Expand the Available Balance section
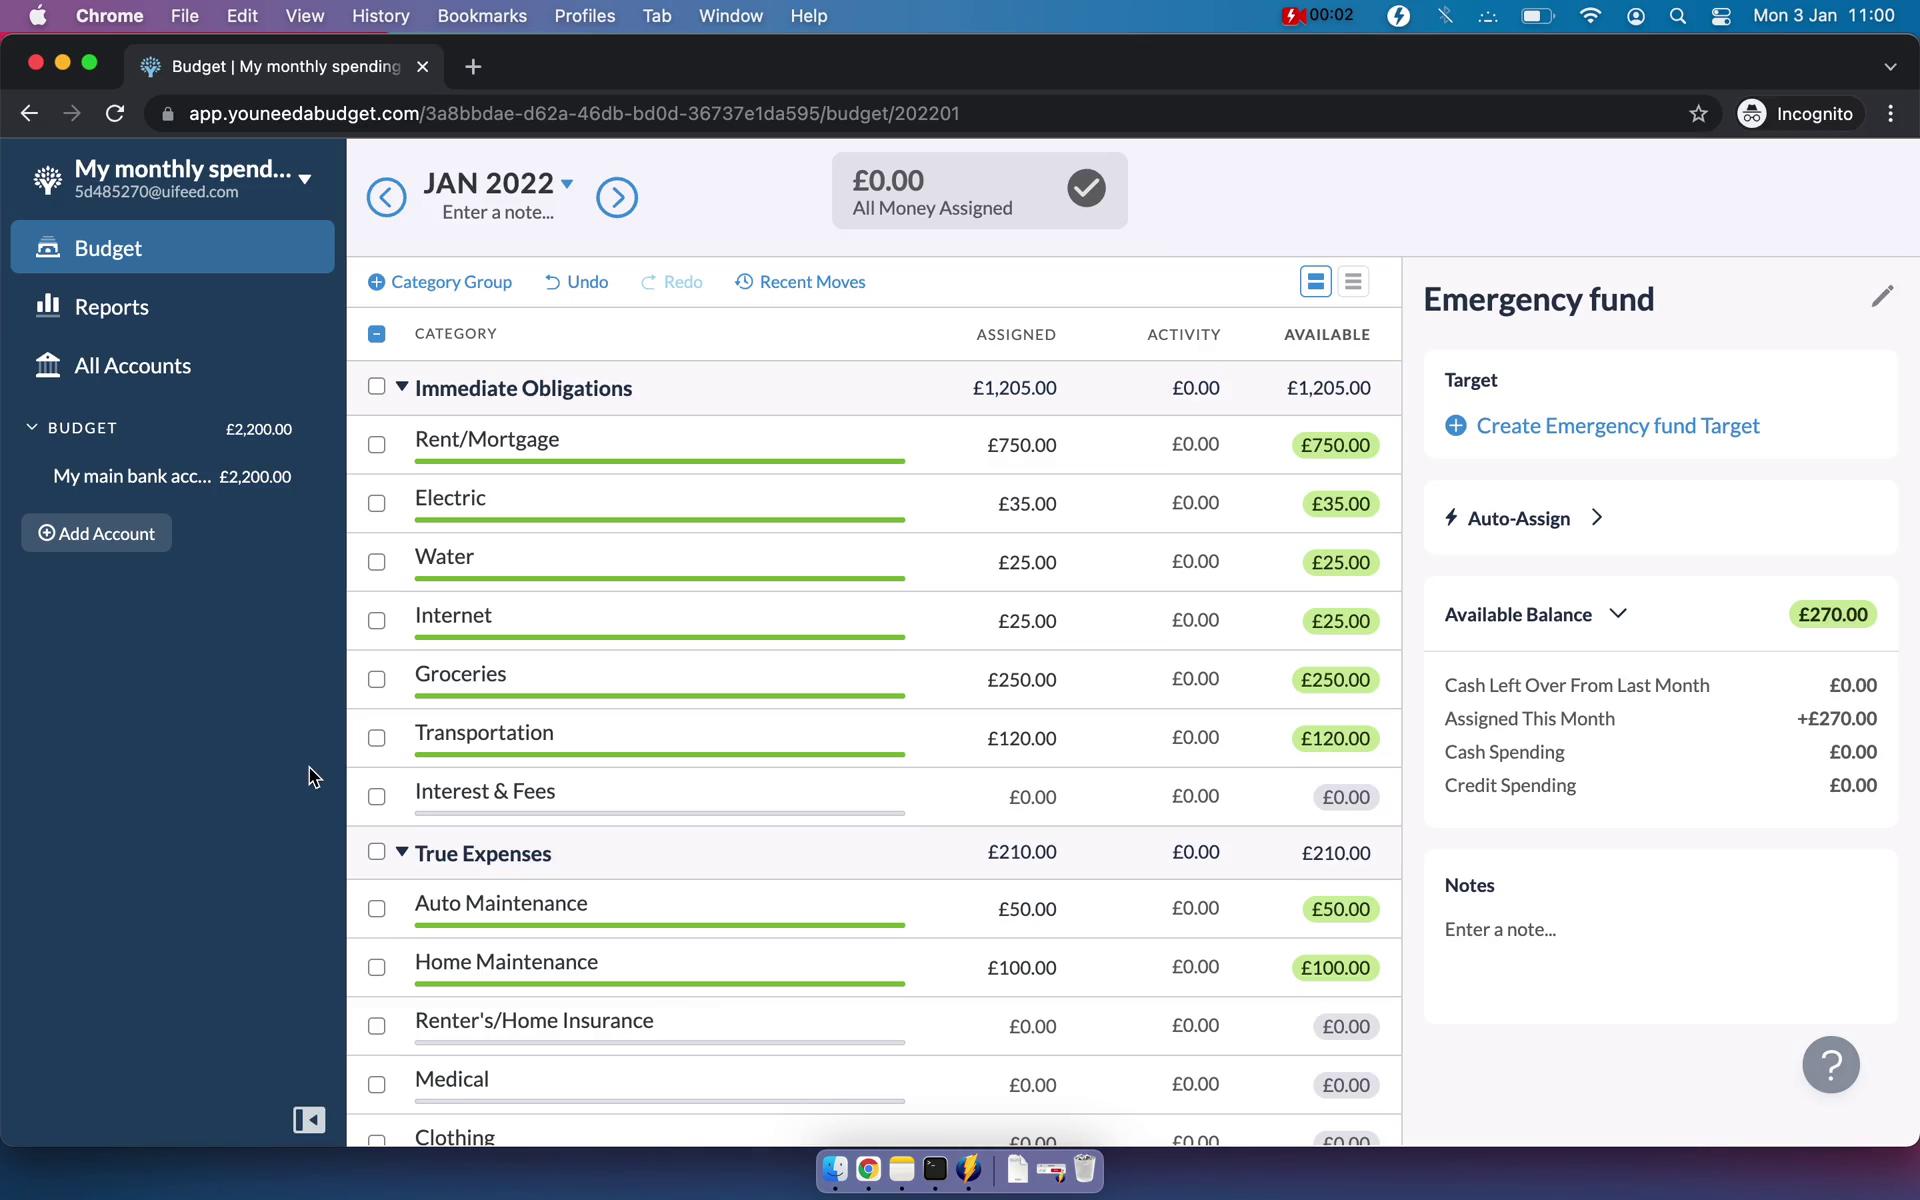Viewport: 1920px width, 1200px height. click(1617, 612)
